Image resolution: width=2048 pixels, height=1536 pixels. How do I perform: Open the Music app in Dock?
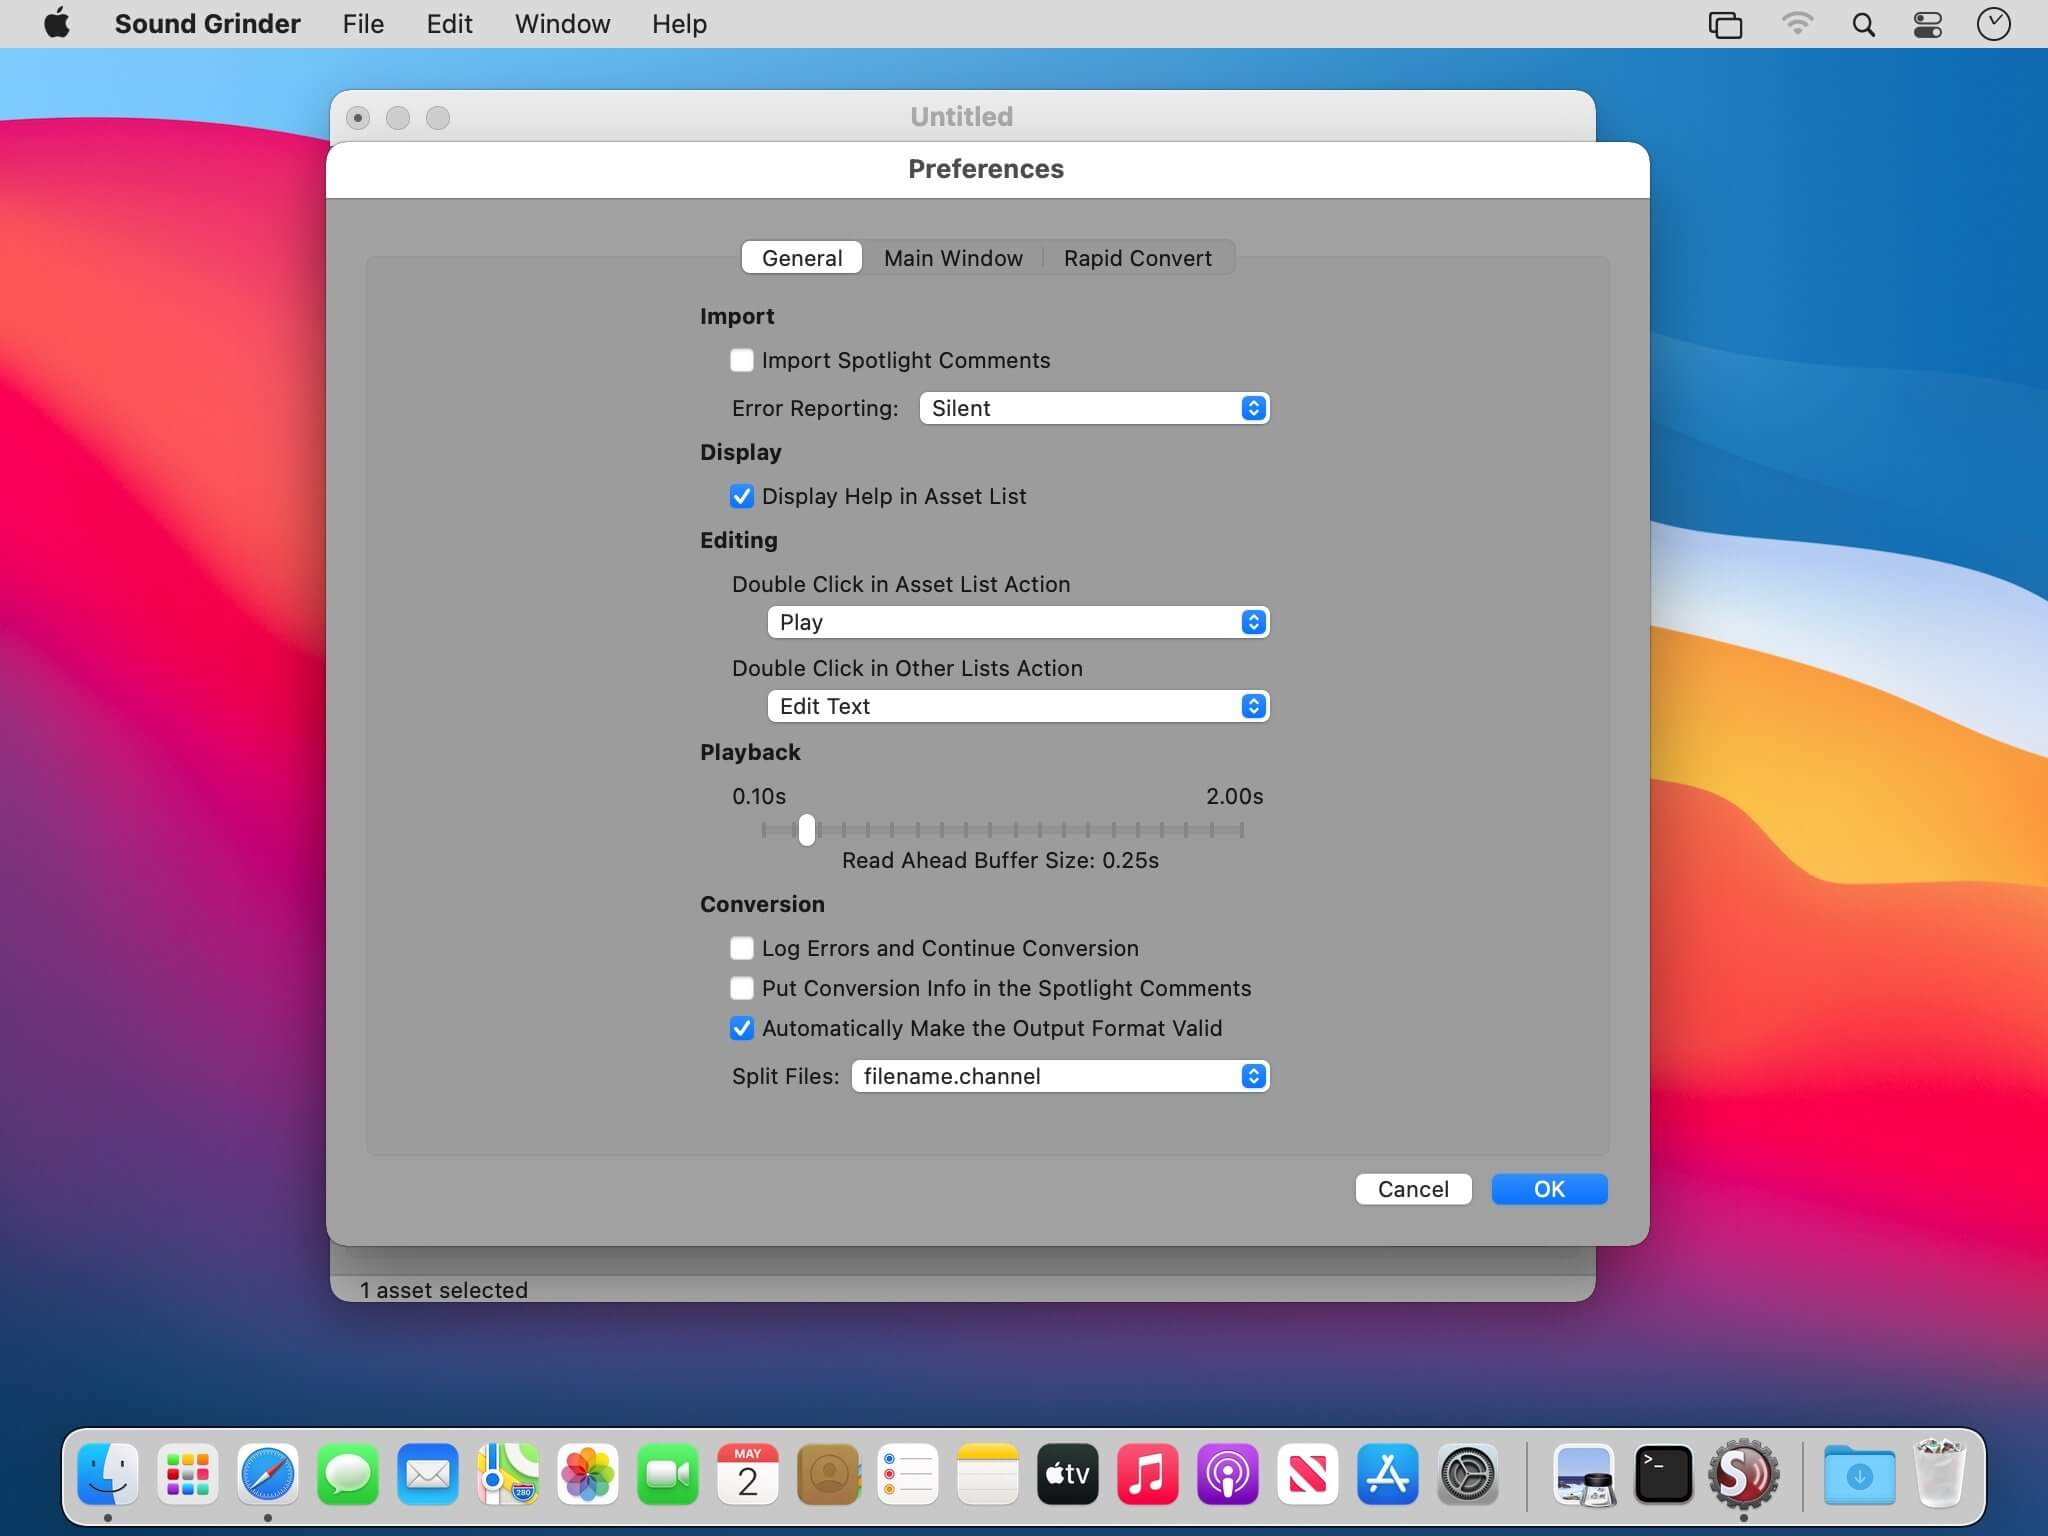(1147, 1474)
